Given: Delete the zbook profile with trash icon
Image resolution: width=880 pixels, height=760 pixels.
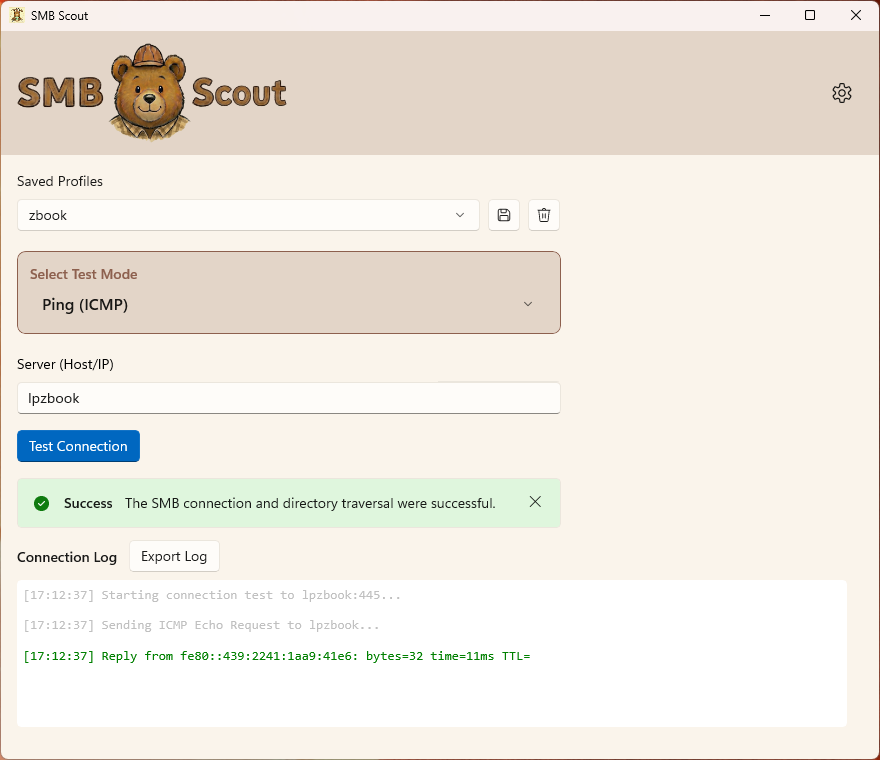Looking at the screenshot, I should tap(544, 215).
